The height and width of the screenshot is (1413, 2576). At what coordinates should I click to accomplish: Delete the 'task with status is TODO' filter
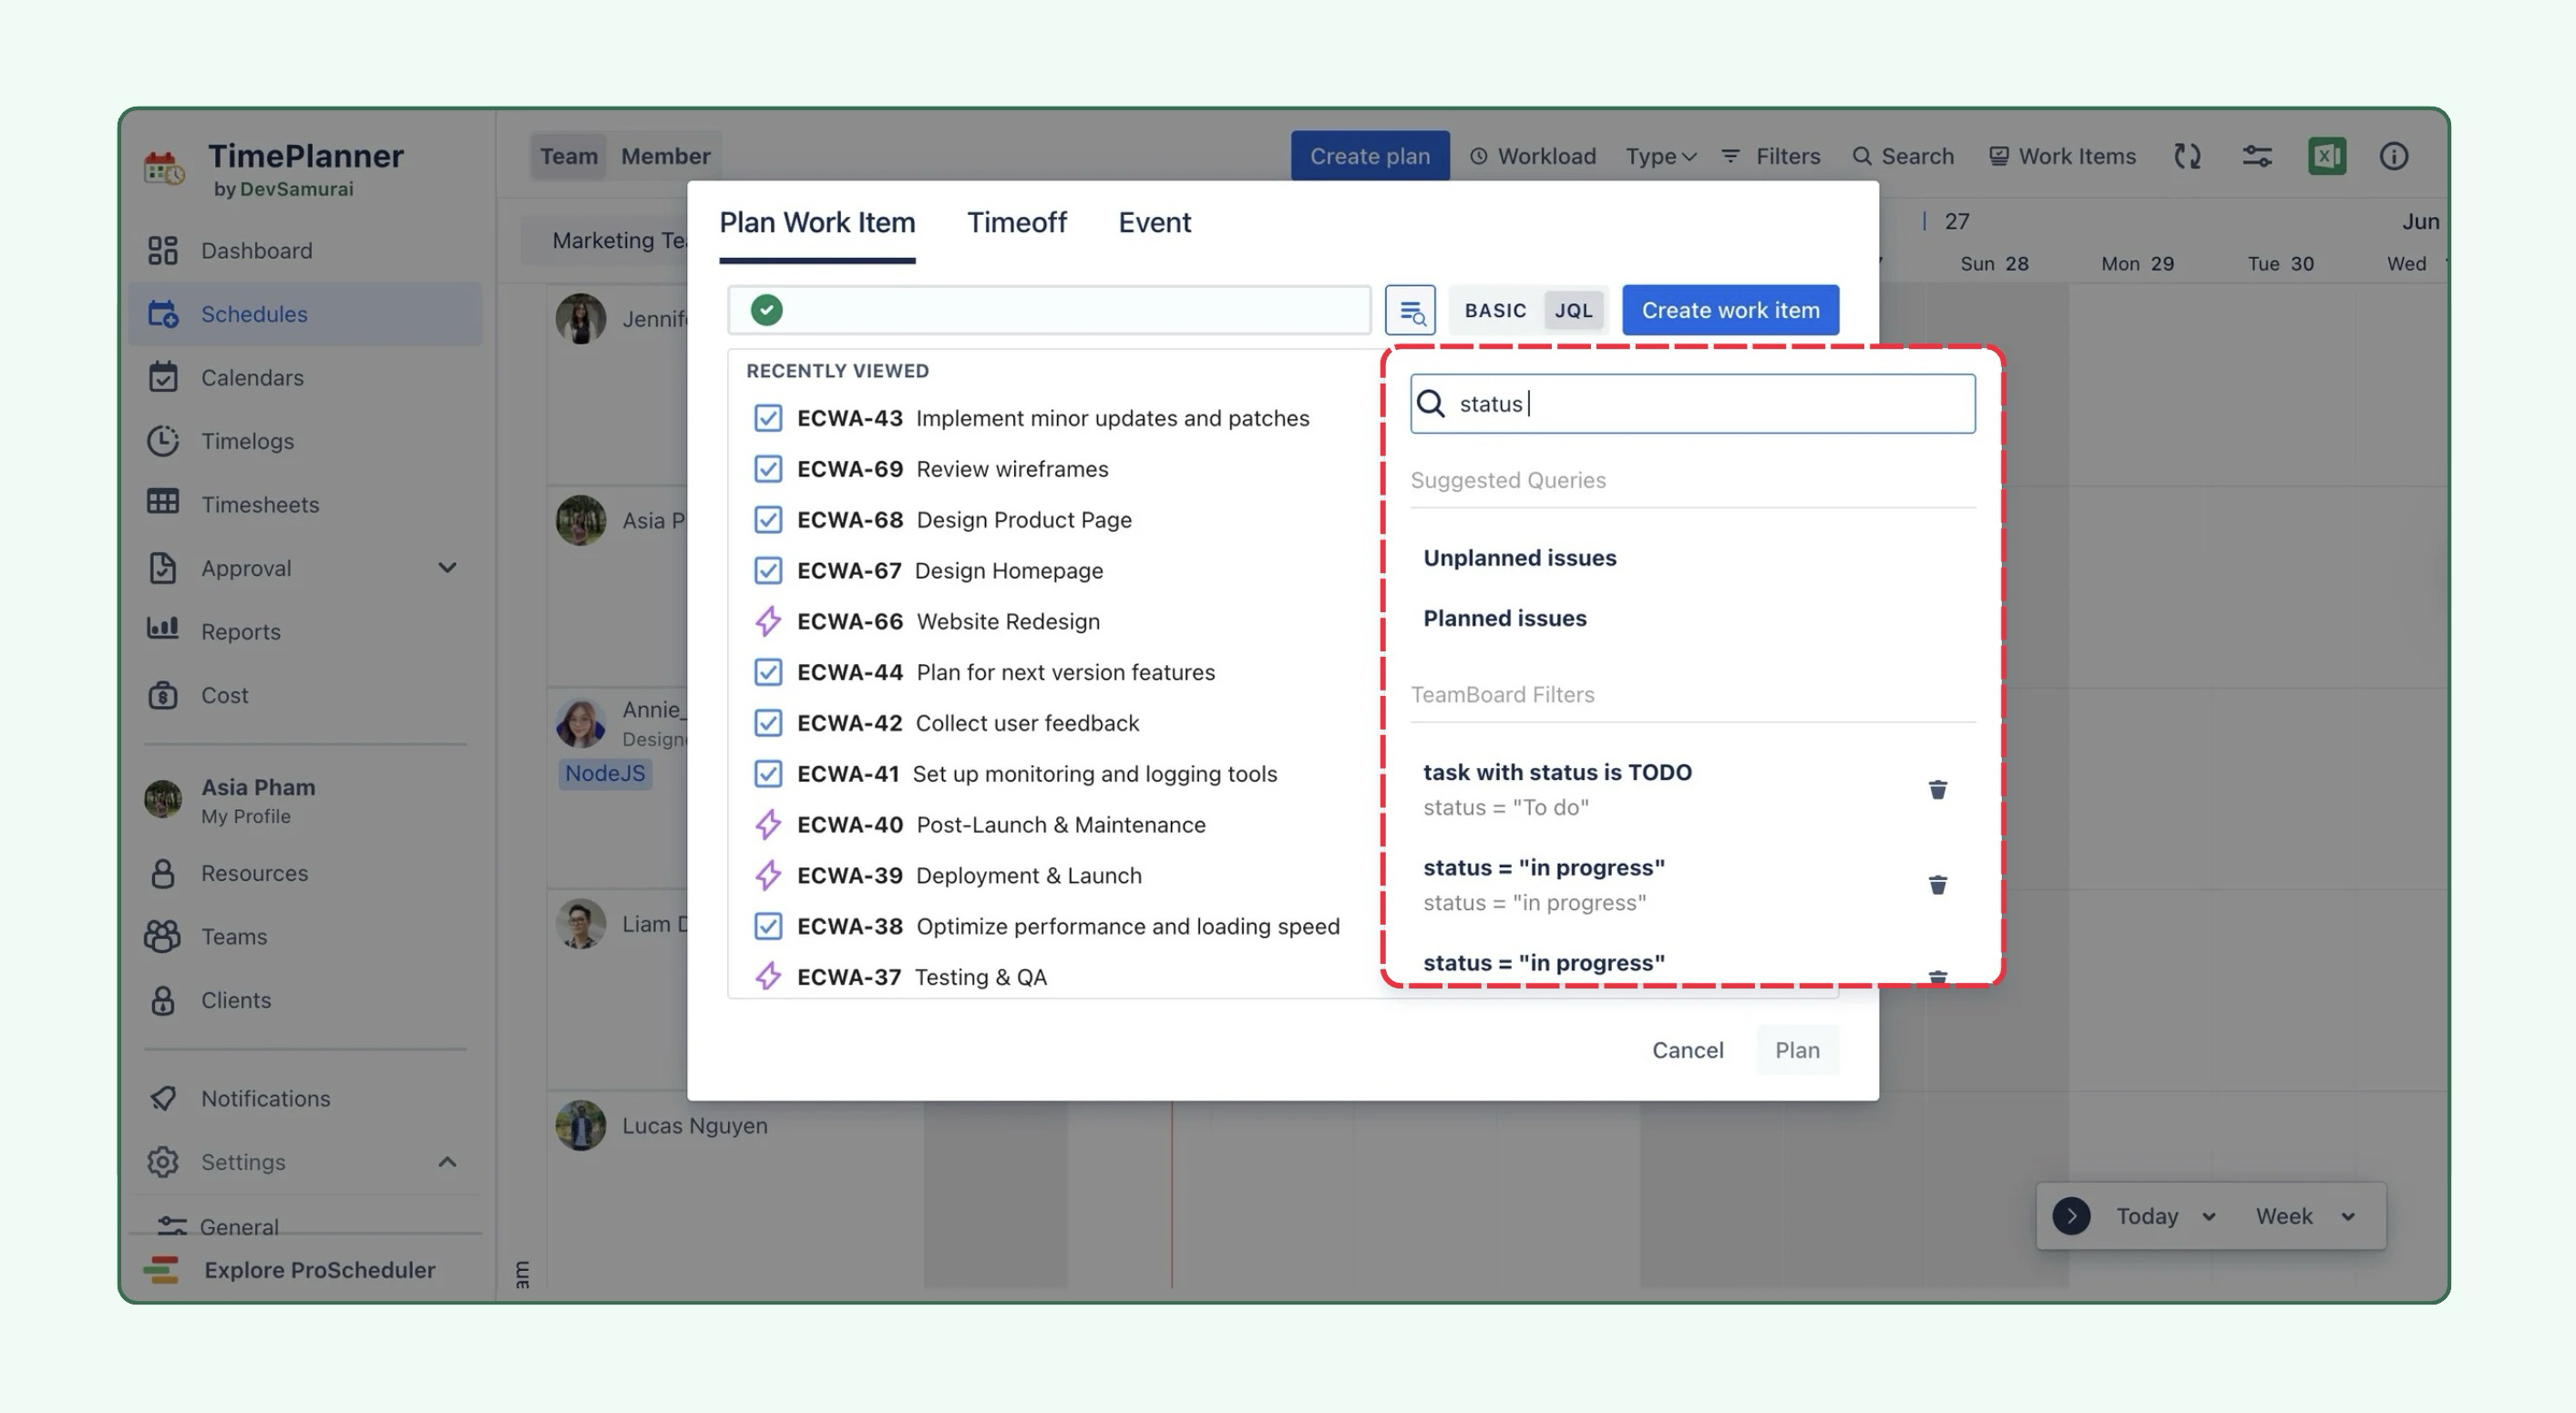(1937, 789)
